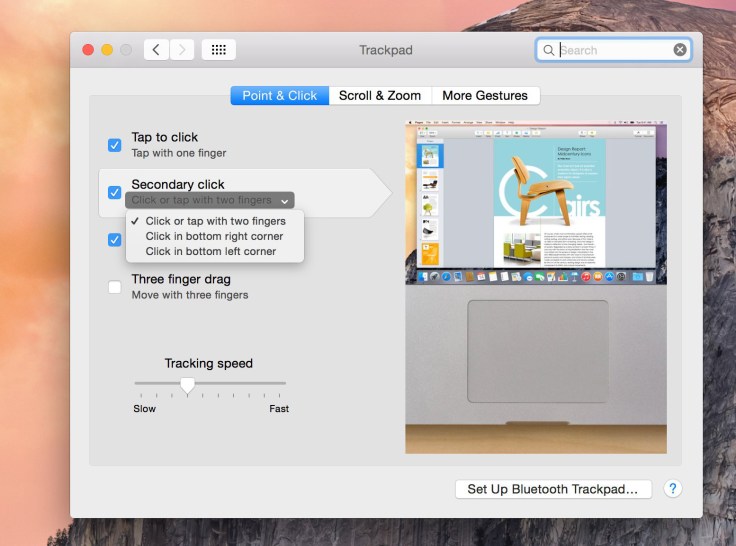Open help with the question mark button
The height and width of the screenshot is (546, 736).
(x=673, y=489)
